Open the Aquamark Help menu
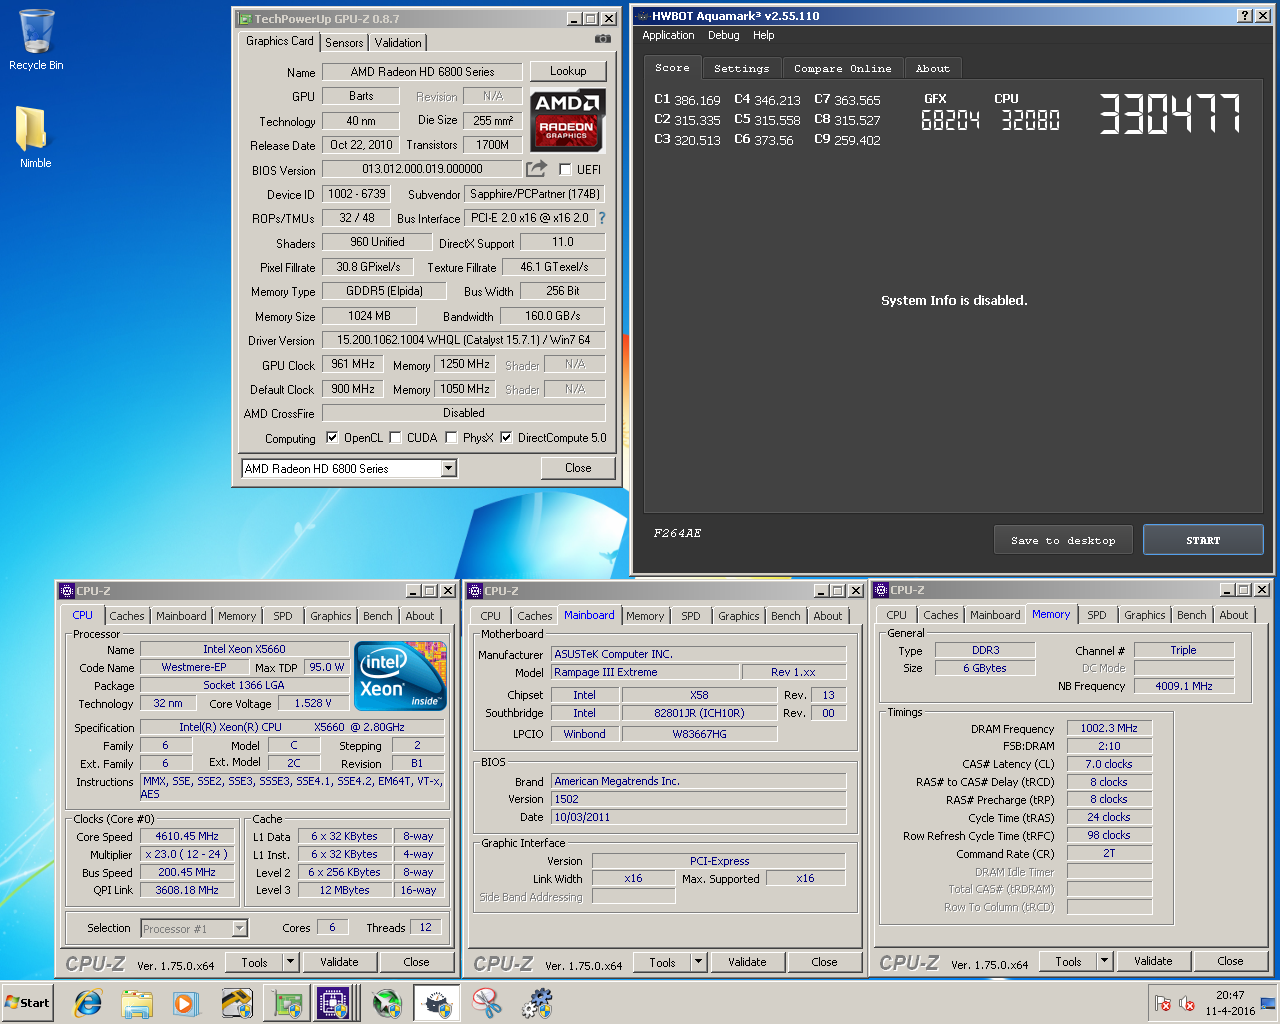The image size is (1280, 1024). coord(763,35)
